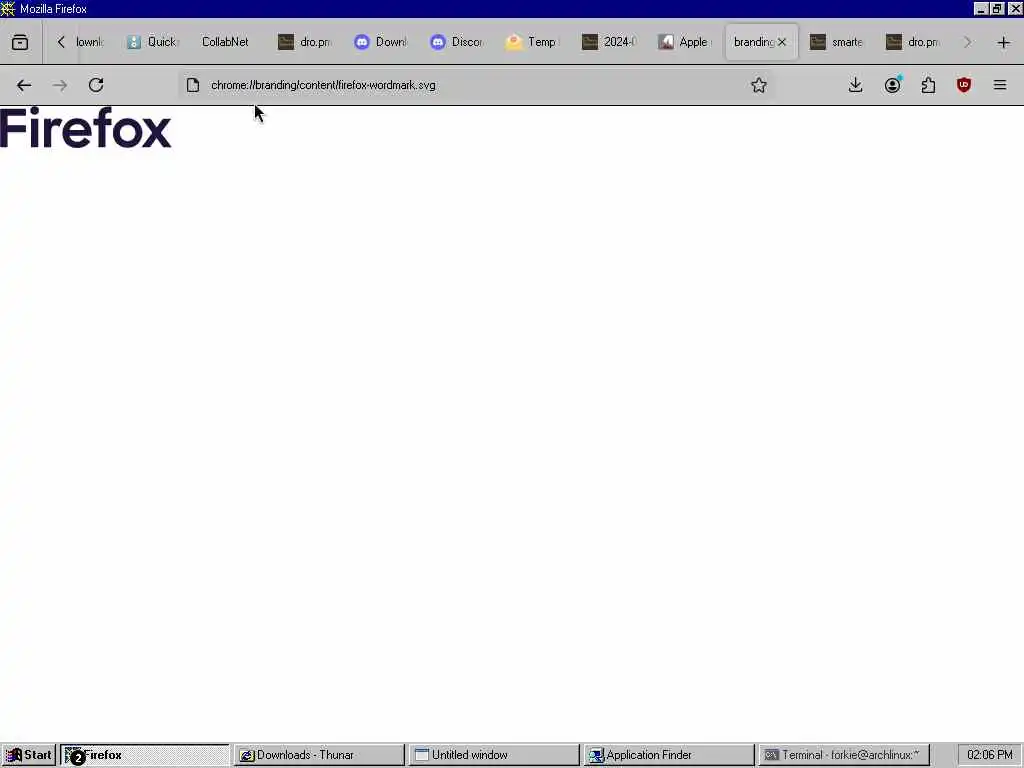Click the address bar with chrome://branding URL
This screenshot has height=768, width=1024.
point(477,85)
